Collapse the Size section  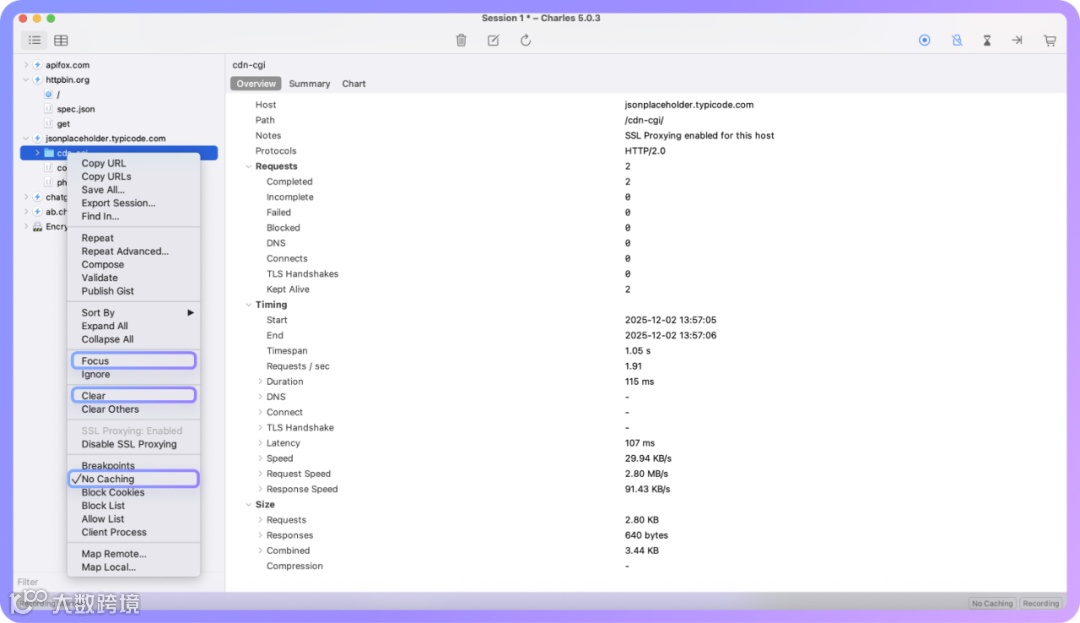(249, 505)
